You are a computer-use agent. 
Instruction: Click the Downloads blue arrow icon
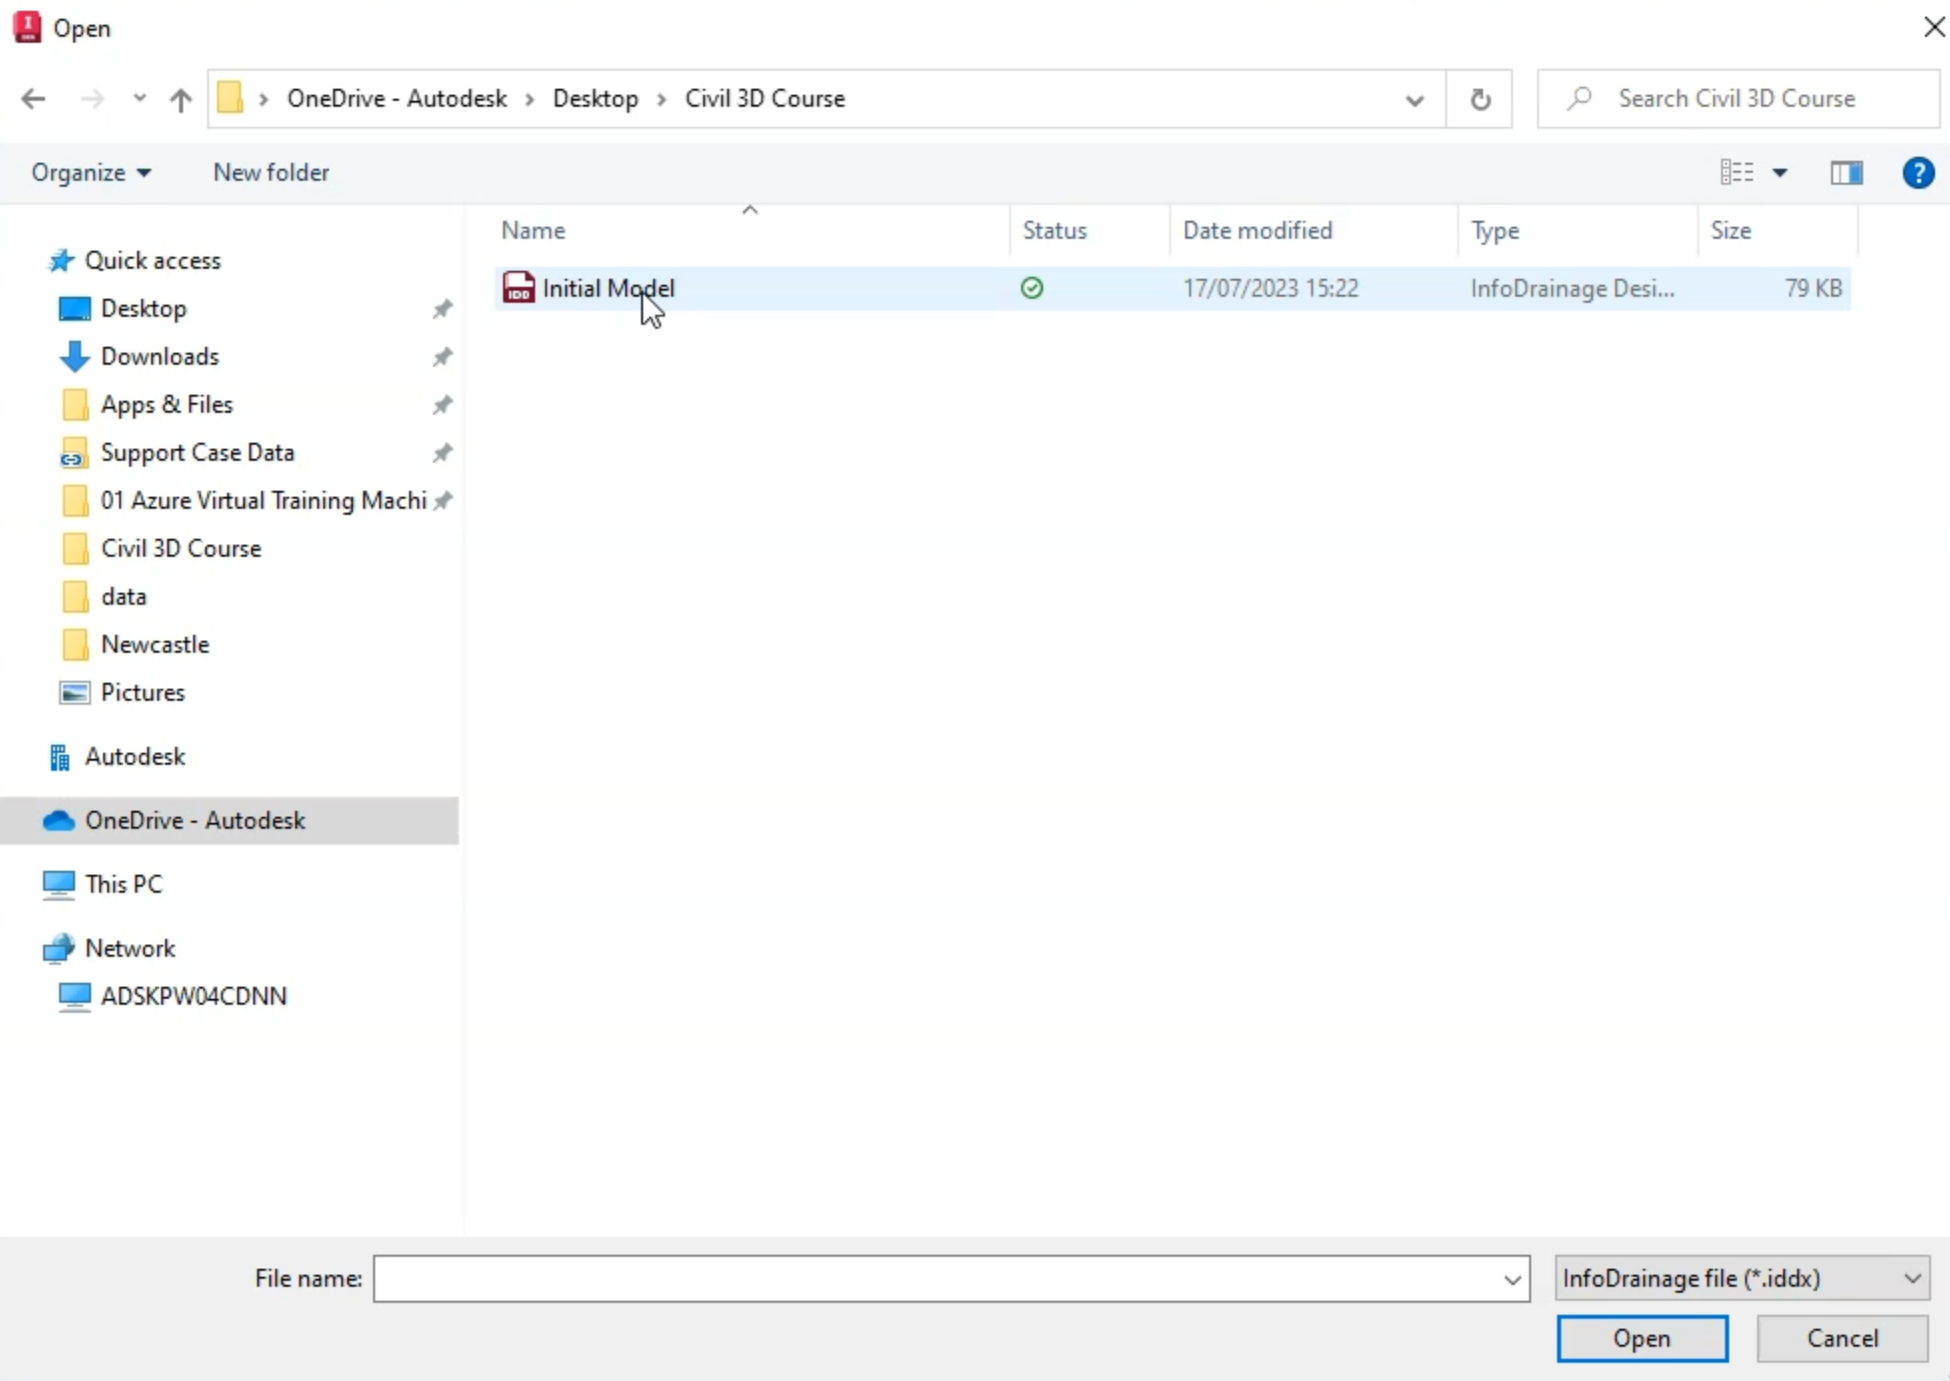point(75,356)
